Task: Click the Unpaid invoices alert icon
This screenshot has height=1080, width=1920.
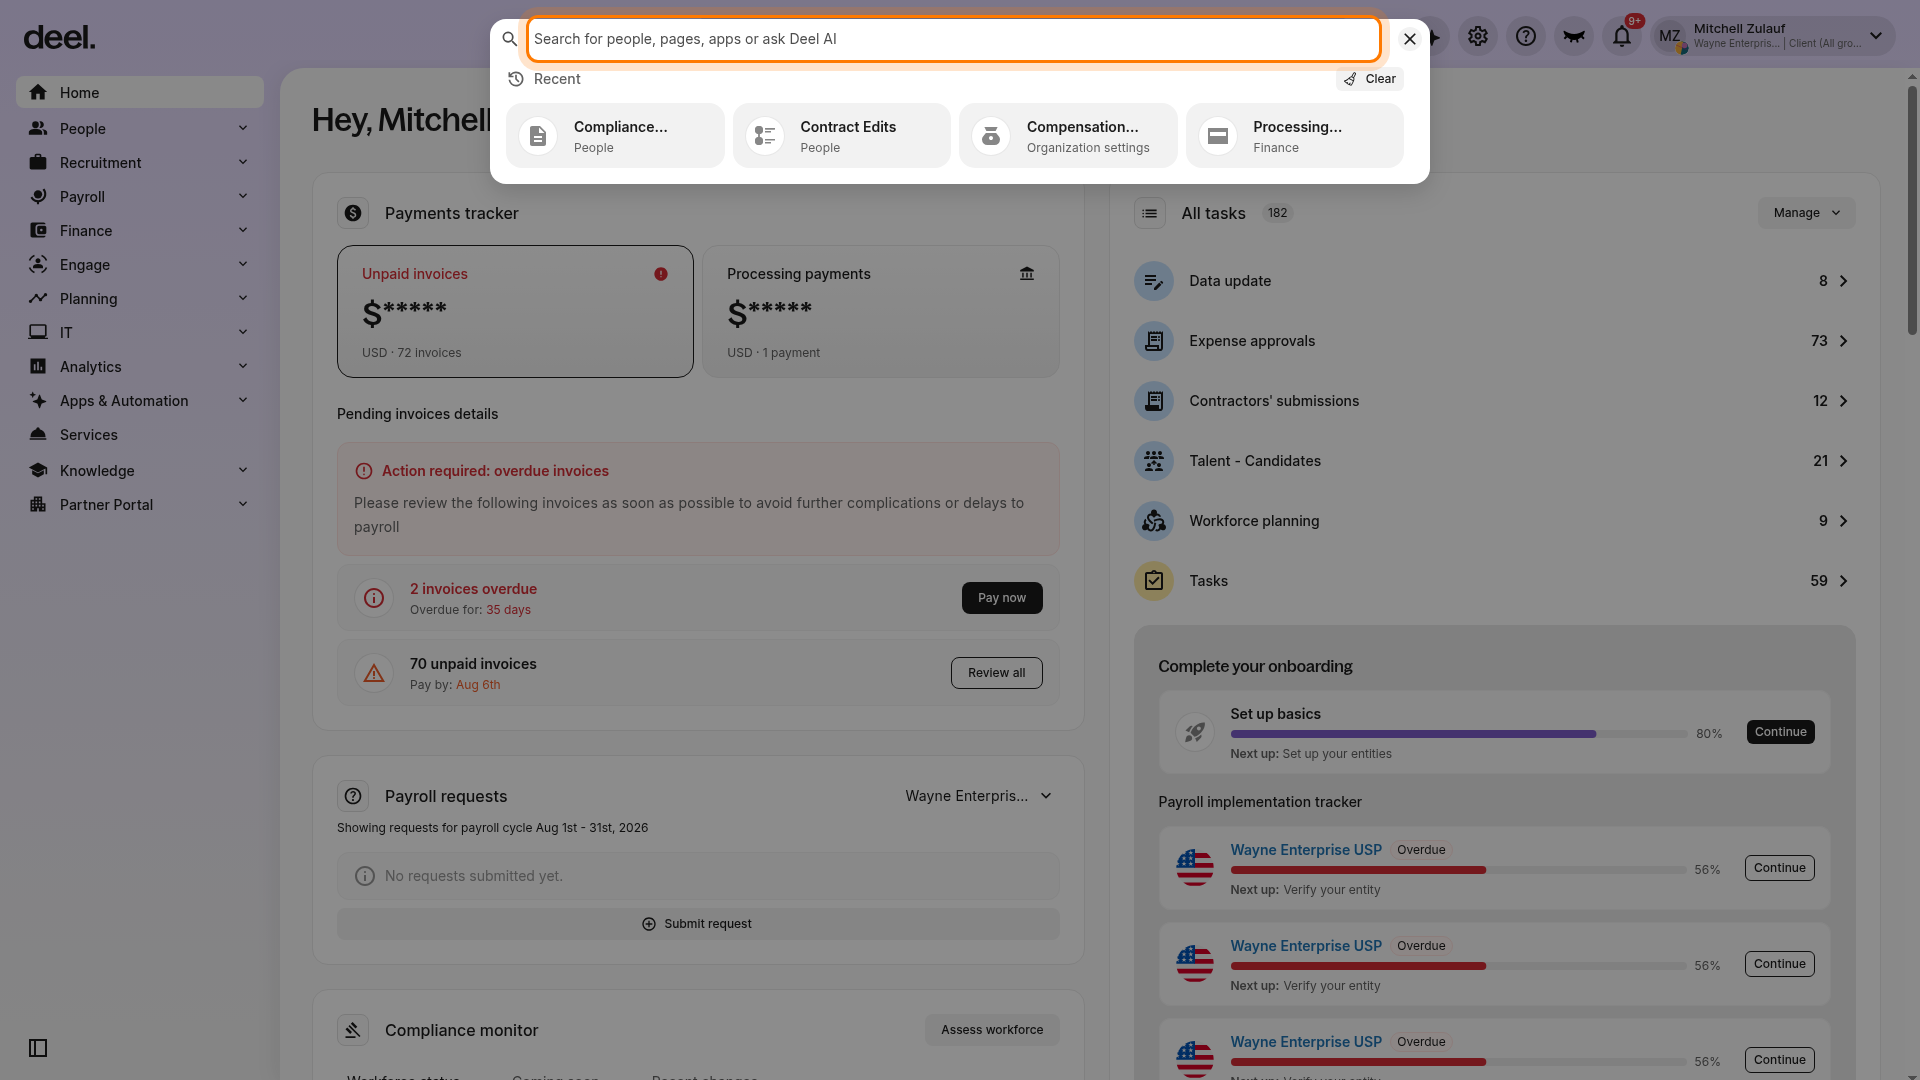Action: pos(661,274)
